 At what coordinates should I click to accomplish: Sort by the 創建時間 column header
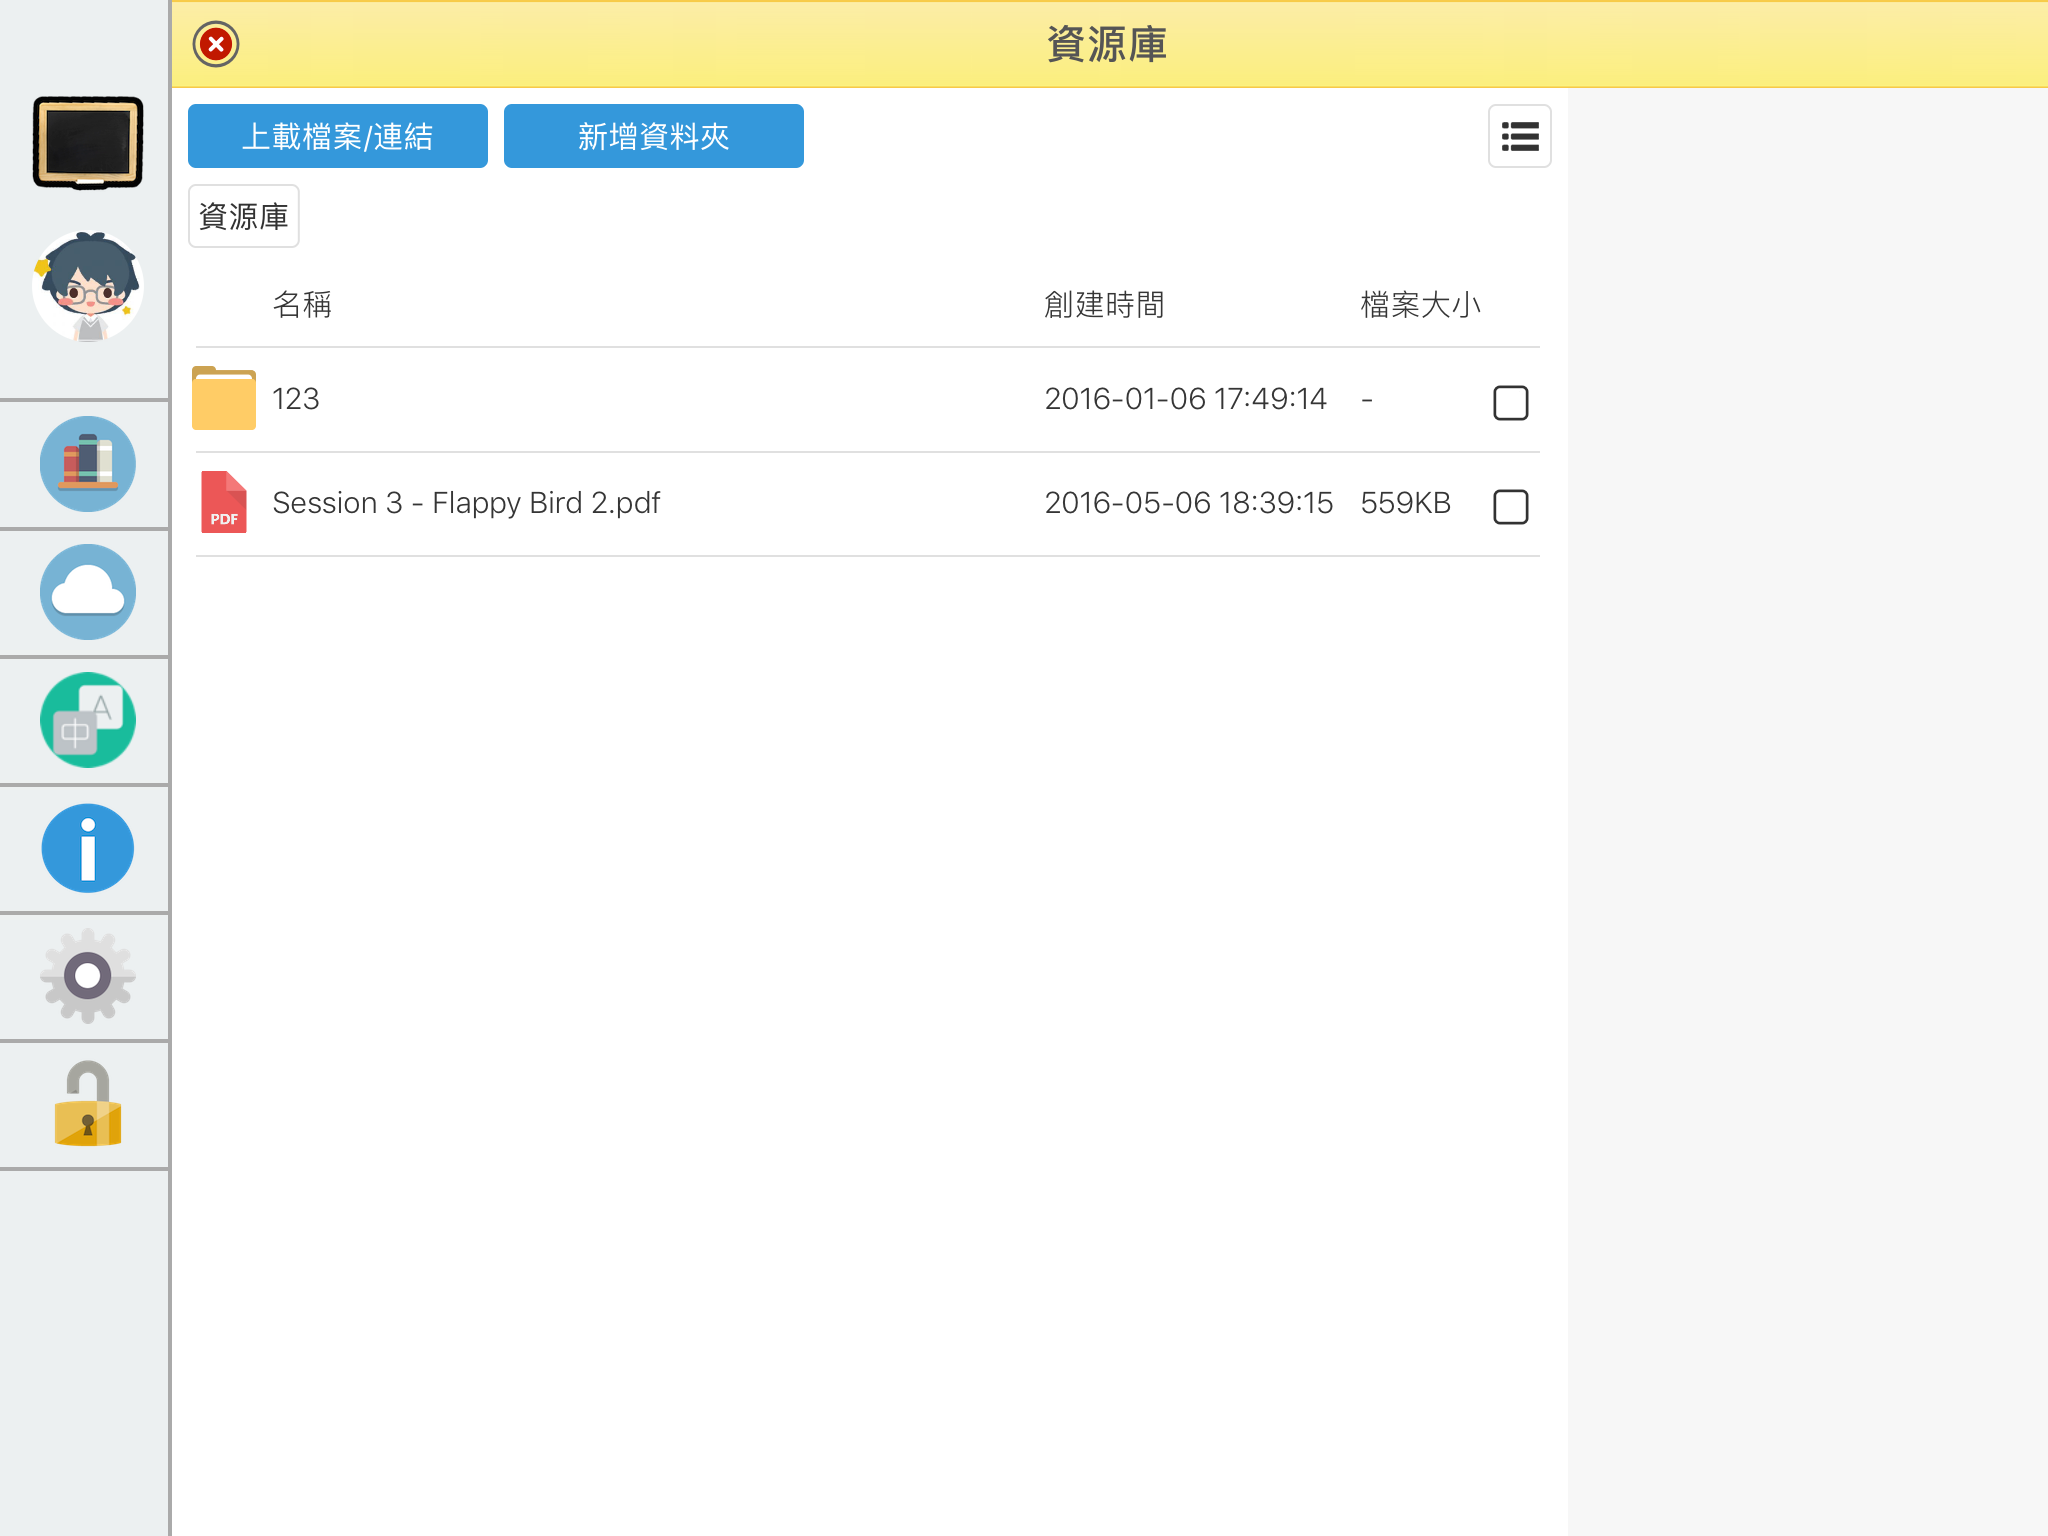tap(1104, 305)
